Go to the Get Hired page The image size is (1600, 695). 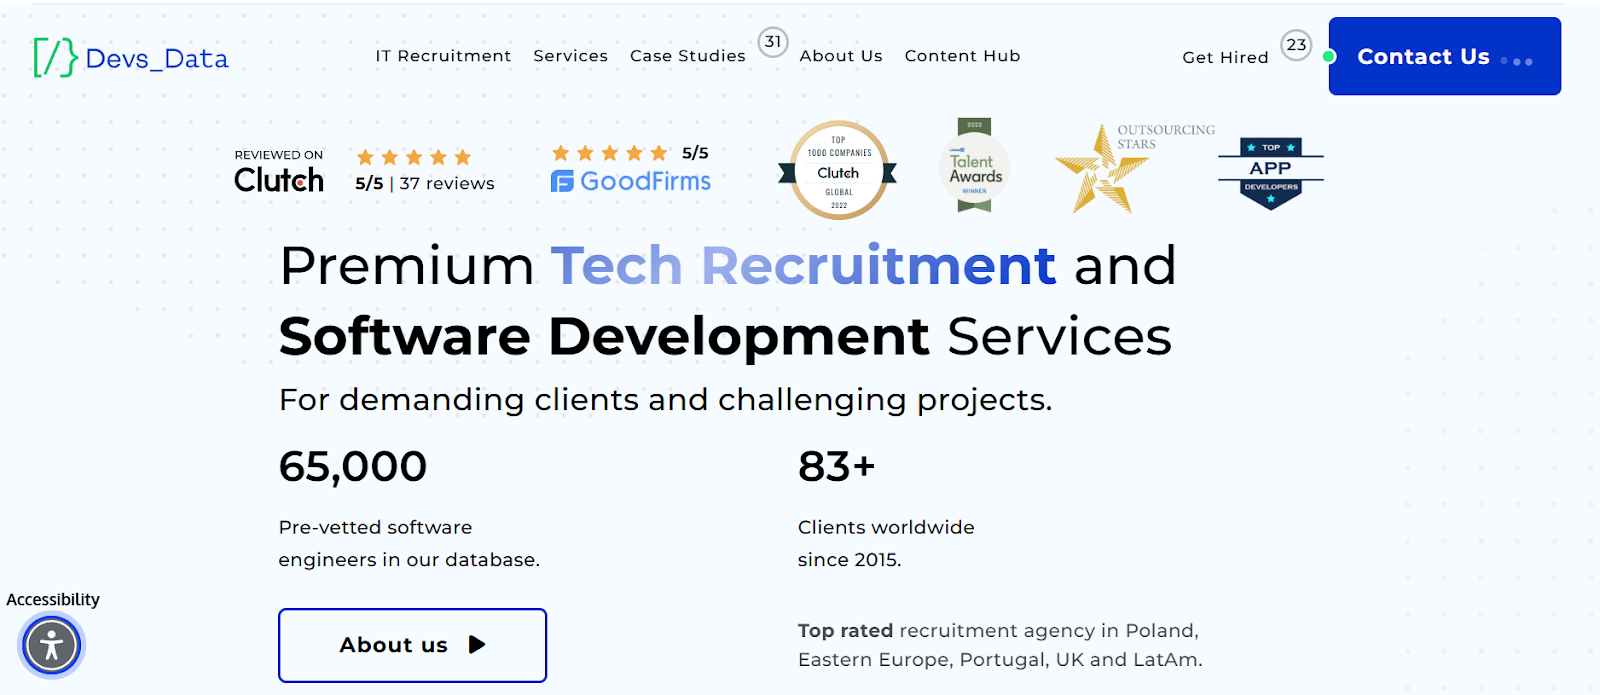pyautogui.click(x=1225, y=58)
